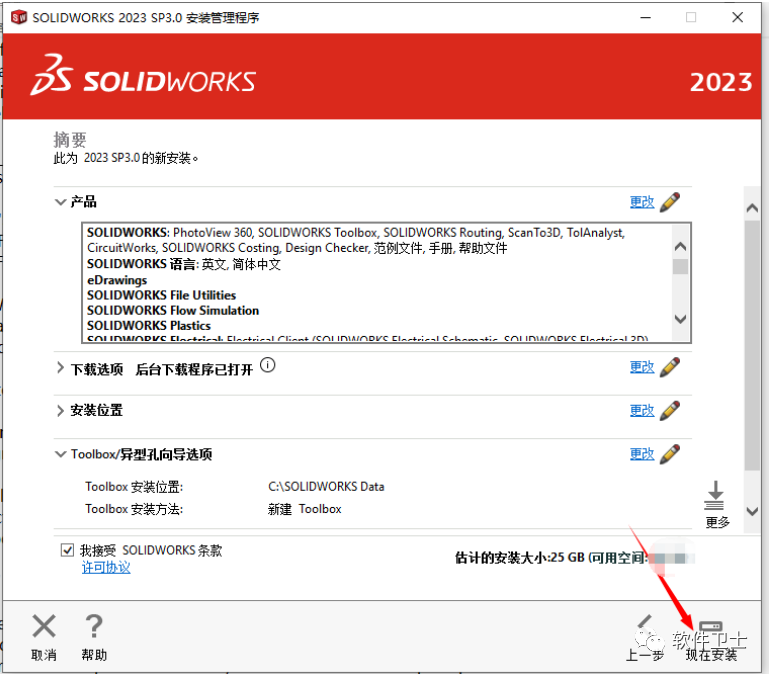Viewport: 772px width, 674px height.
Task: Click the product list scroll-up arrow
Action: [x=680, y=247]
